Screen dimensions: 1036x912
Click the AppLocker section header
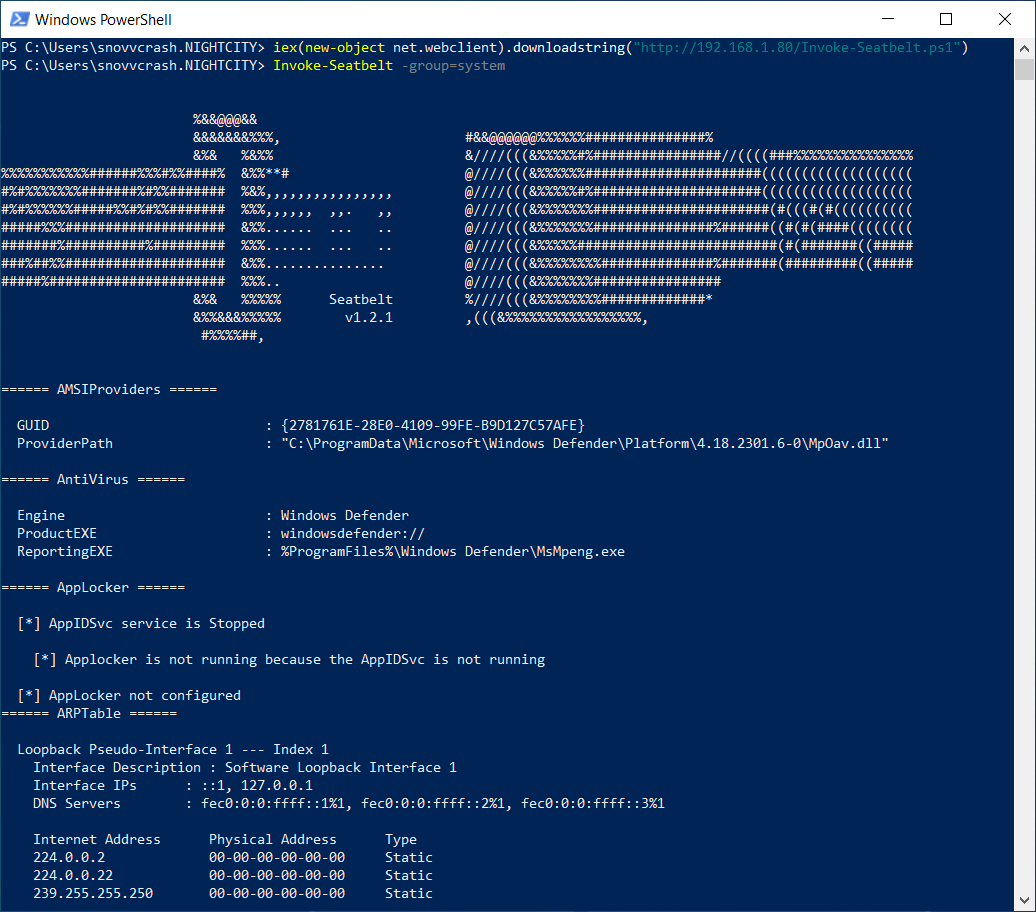(x=93, y=588)
